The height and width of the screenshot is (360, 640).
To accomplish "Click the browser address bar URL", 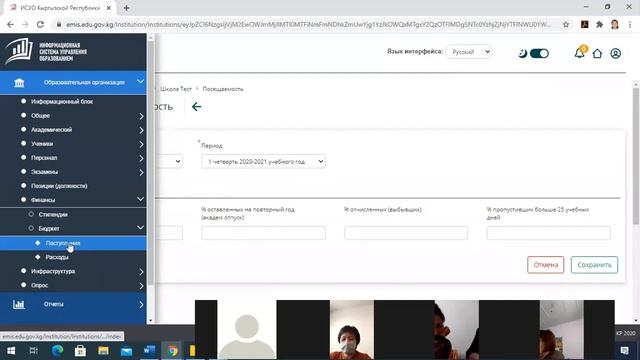I will pyautogui.click(x=308, y=24).
